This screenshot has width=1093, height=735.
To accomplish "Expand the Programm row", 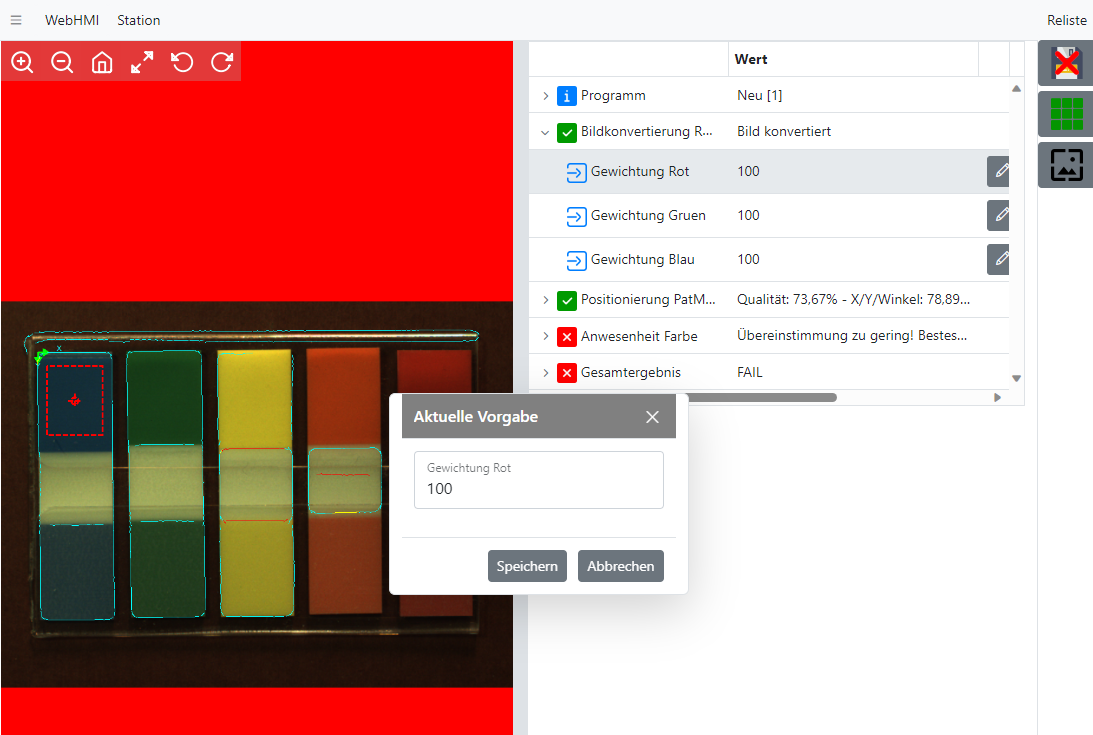I will [x=545, y=96].
